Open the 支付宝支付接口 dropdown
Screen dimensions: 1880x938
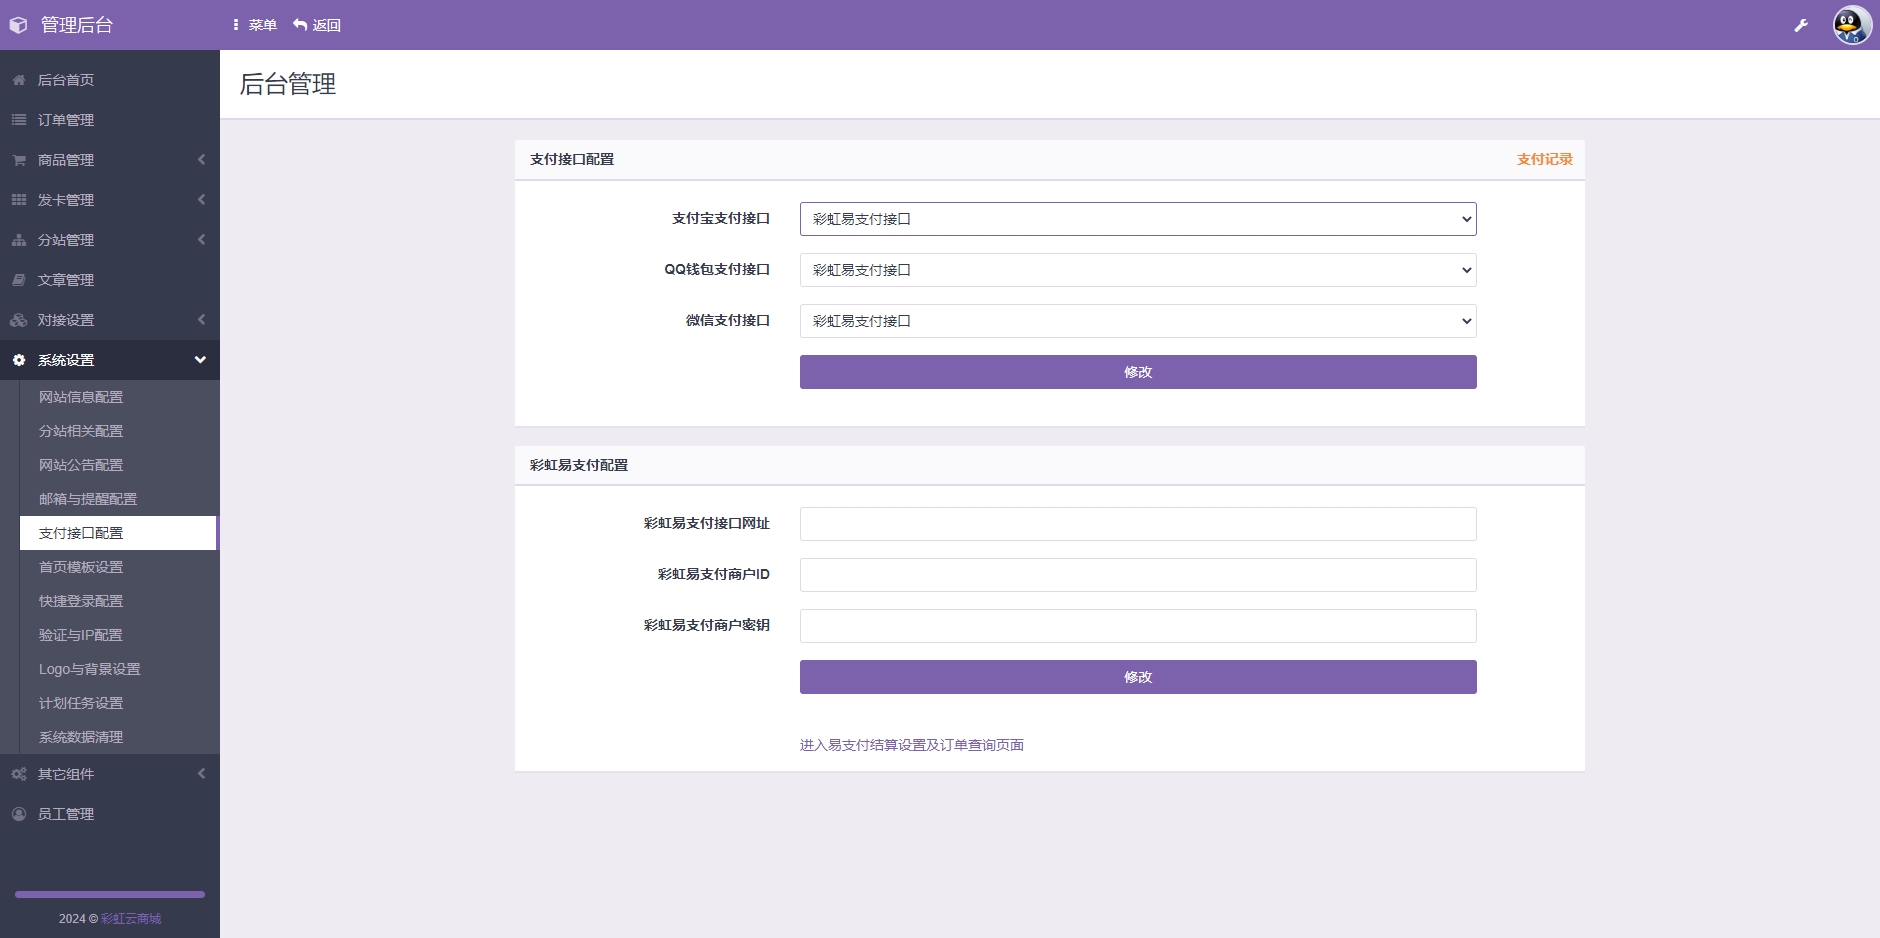1138,219
